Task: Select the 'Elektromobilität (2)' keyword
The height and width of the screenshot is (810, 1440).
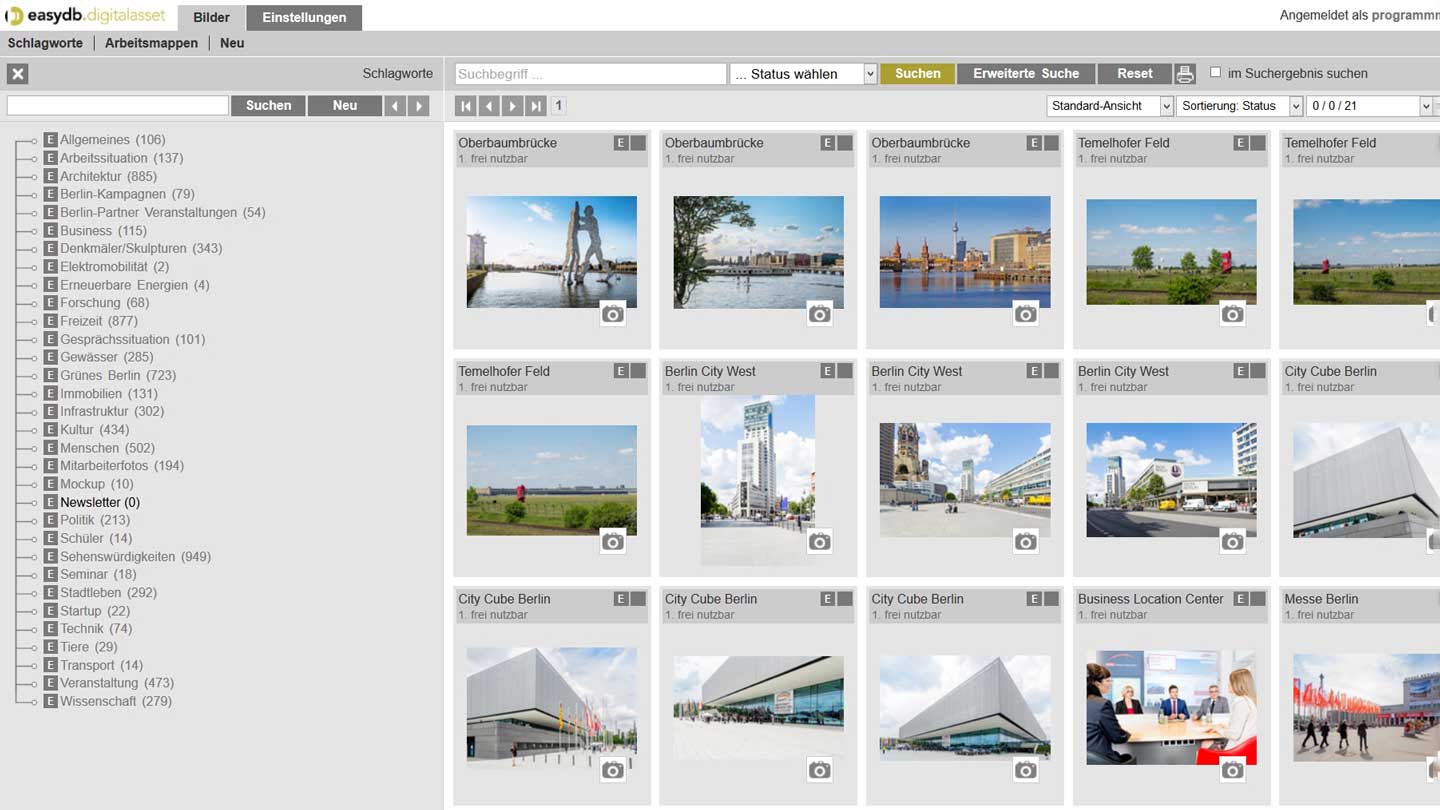Action: point(115,267)
